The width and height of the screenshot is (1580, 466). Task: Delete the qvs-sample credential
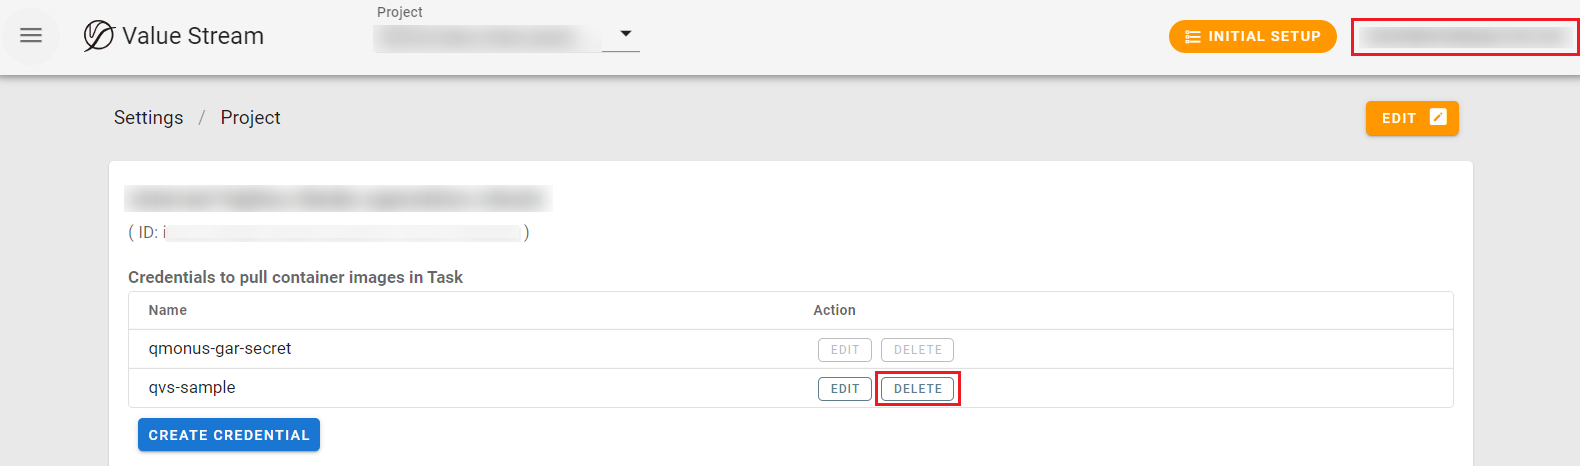[x=917, y=389]
